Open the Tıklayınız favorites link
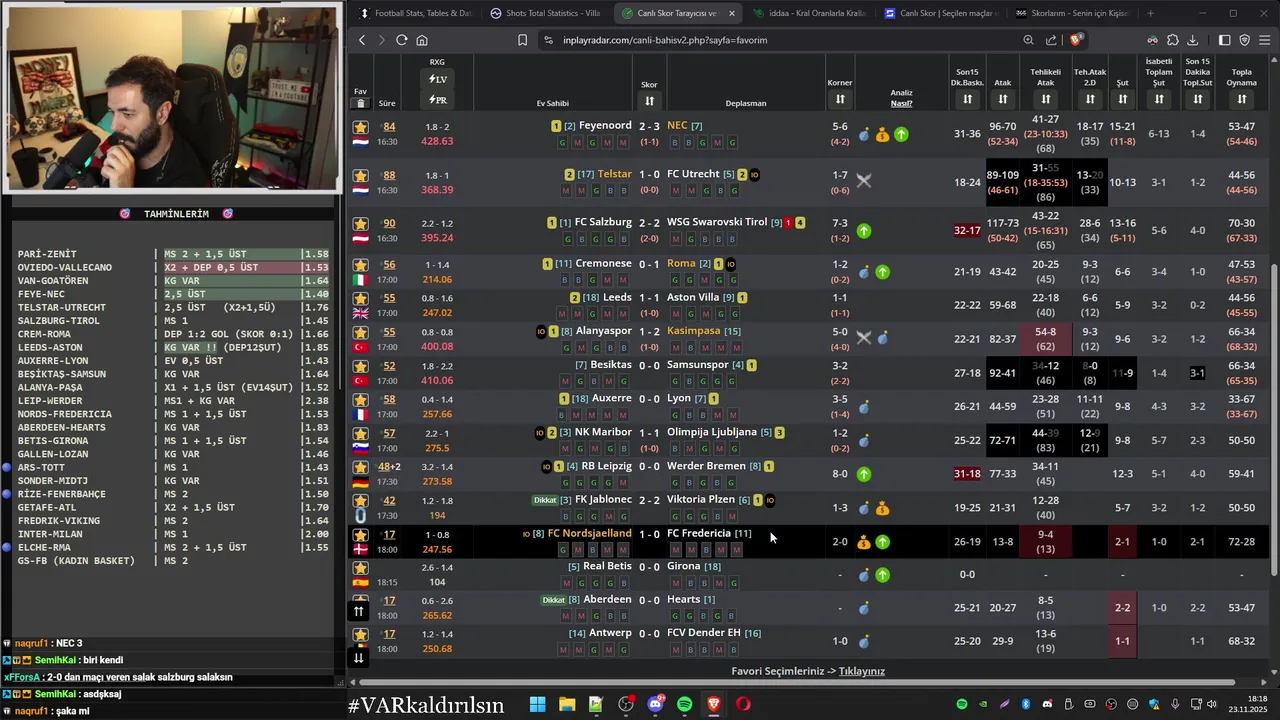 click(862, 671)
